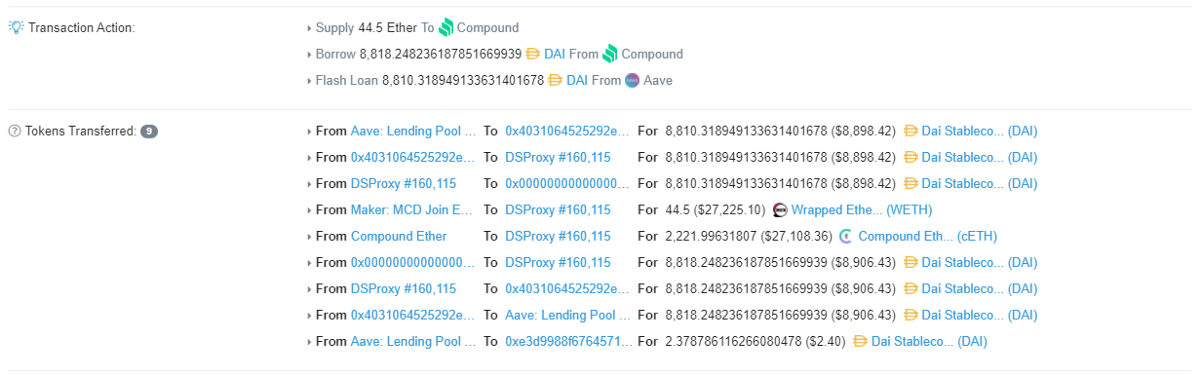
Task: Click the Compound Ether cETH token icon
Action: coord(846,236)
